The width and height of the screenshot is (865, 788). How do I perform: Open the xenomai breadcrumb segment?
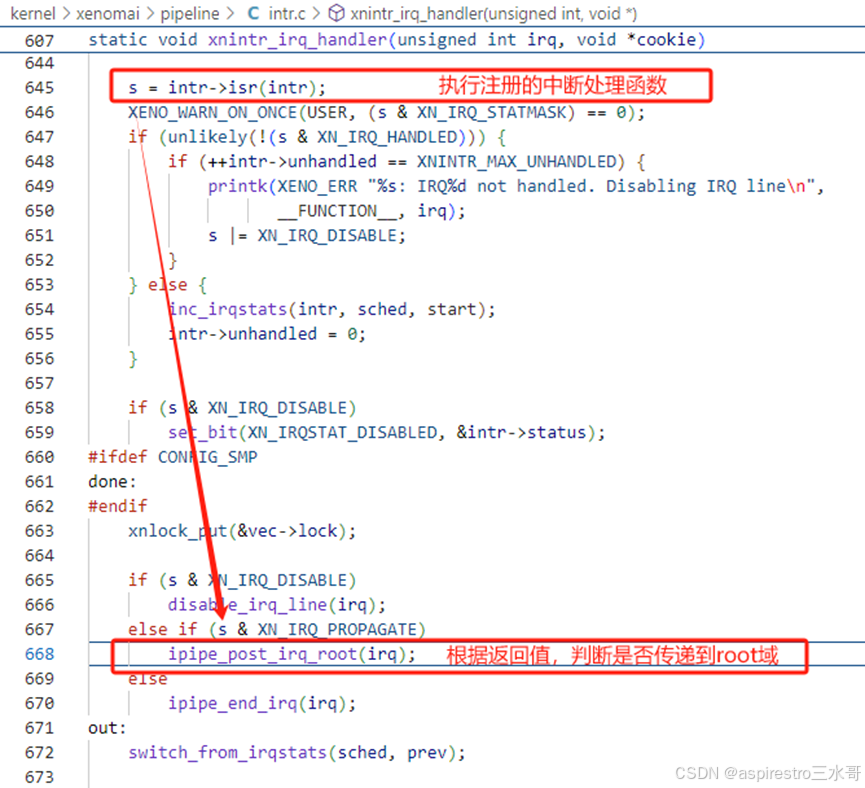pos(108,13)
